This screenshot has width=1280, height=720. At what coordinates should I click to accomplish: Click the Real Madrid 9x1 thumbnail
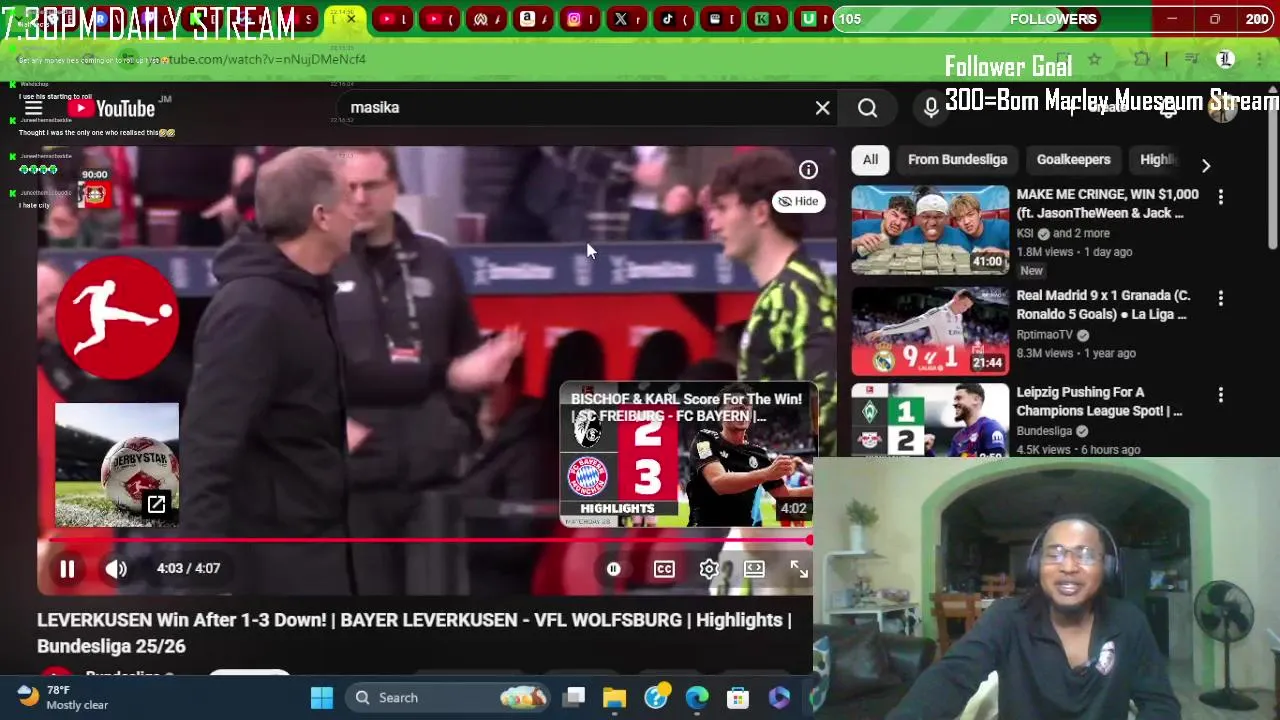click(930, 331)
